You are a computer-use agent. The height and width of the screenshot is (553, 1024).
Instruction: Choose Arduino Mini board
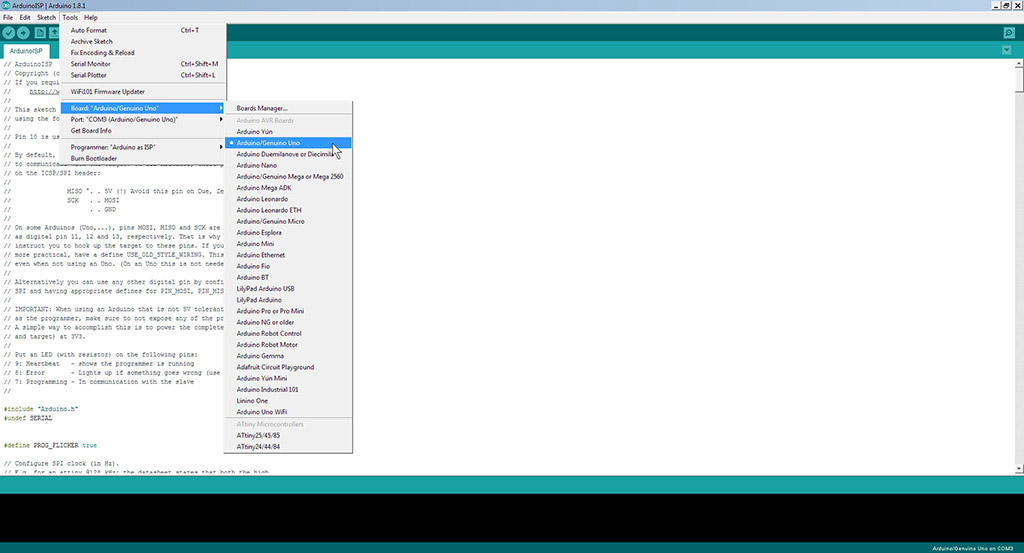[288, 244]
